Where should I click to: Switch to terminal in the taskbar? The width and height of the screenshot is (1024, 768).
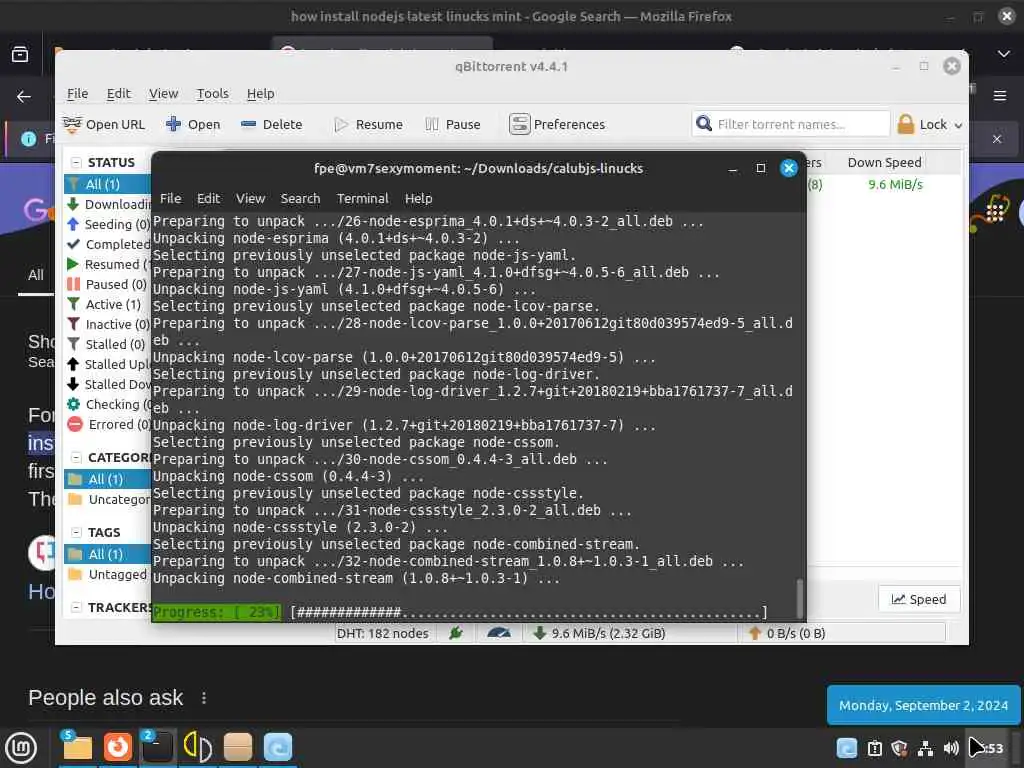157,747
